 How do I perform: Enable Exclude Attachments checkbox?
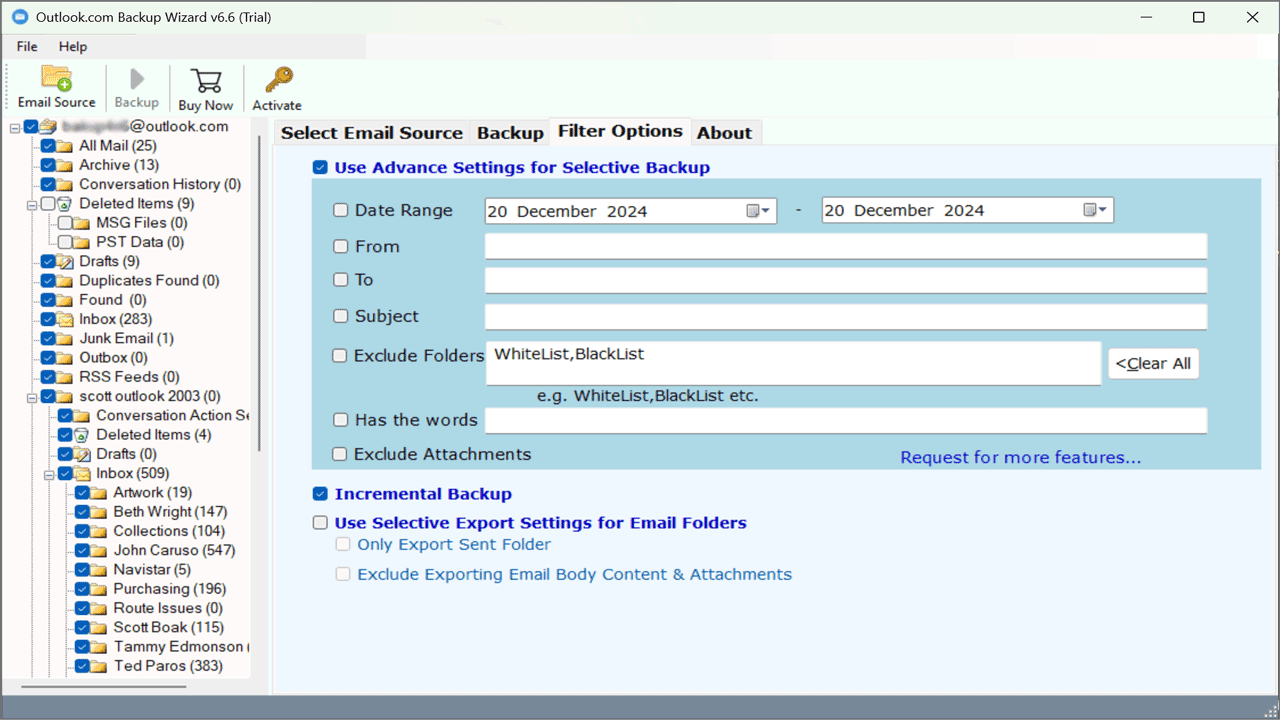click(x=341, y=454)
